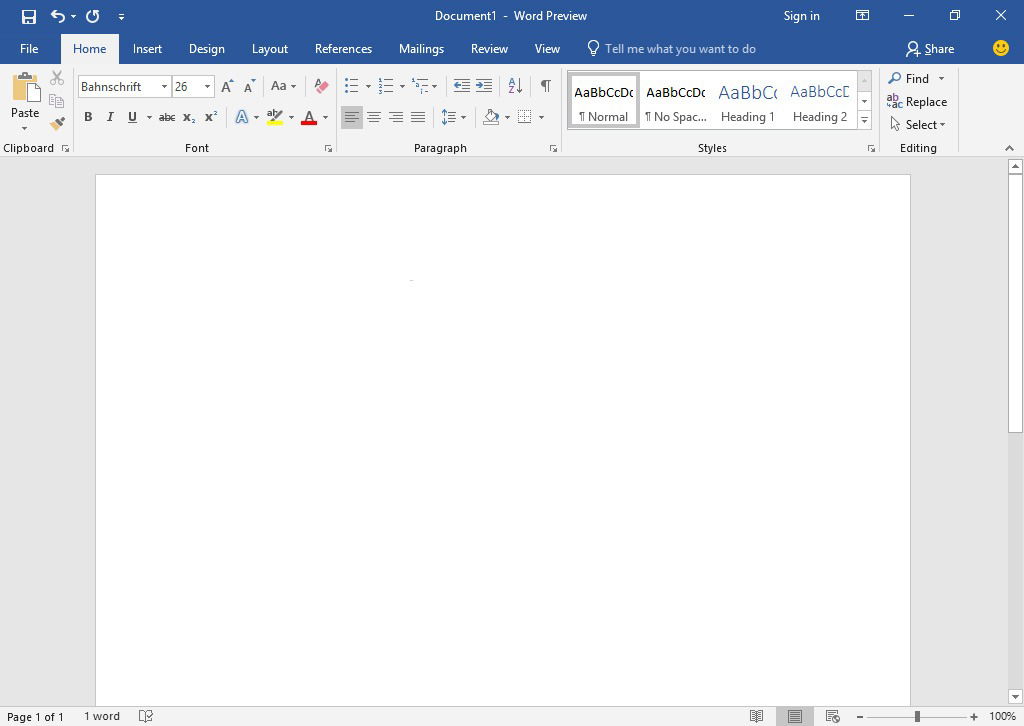Align text right
Image resolution: width=1024 pixels, height=726 pixels.
pyautogui.click(x=396, y=118)
